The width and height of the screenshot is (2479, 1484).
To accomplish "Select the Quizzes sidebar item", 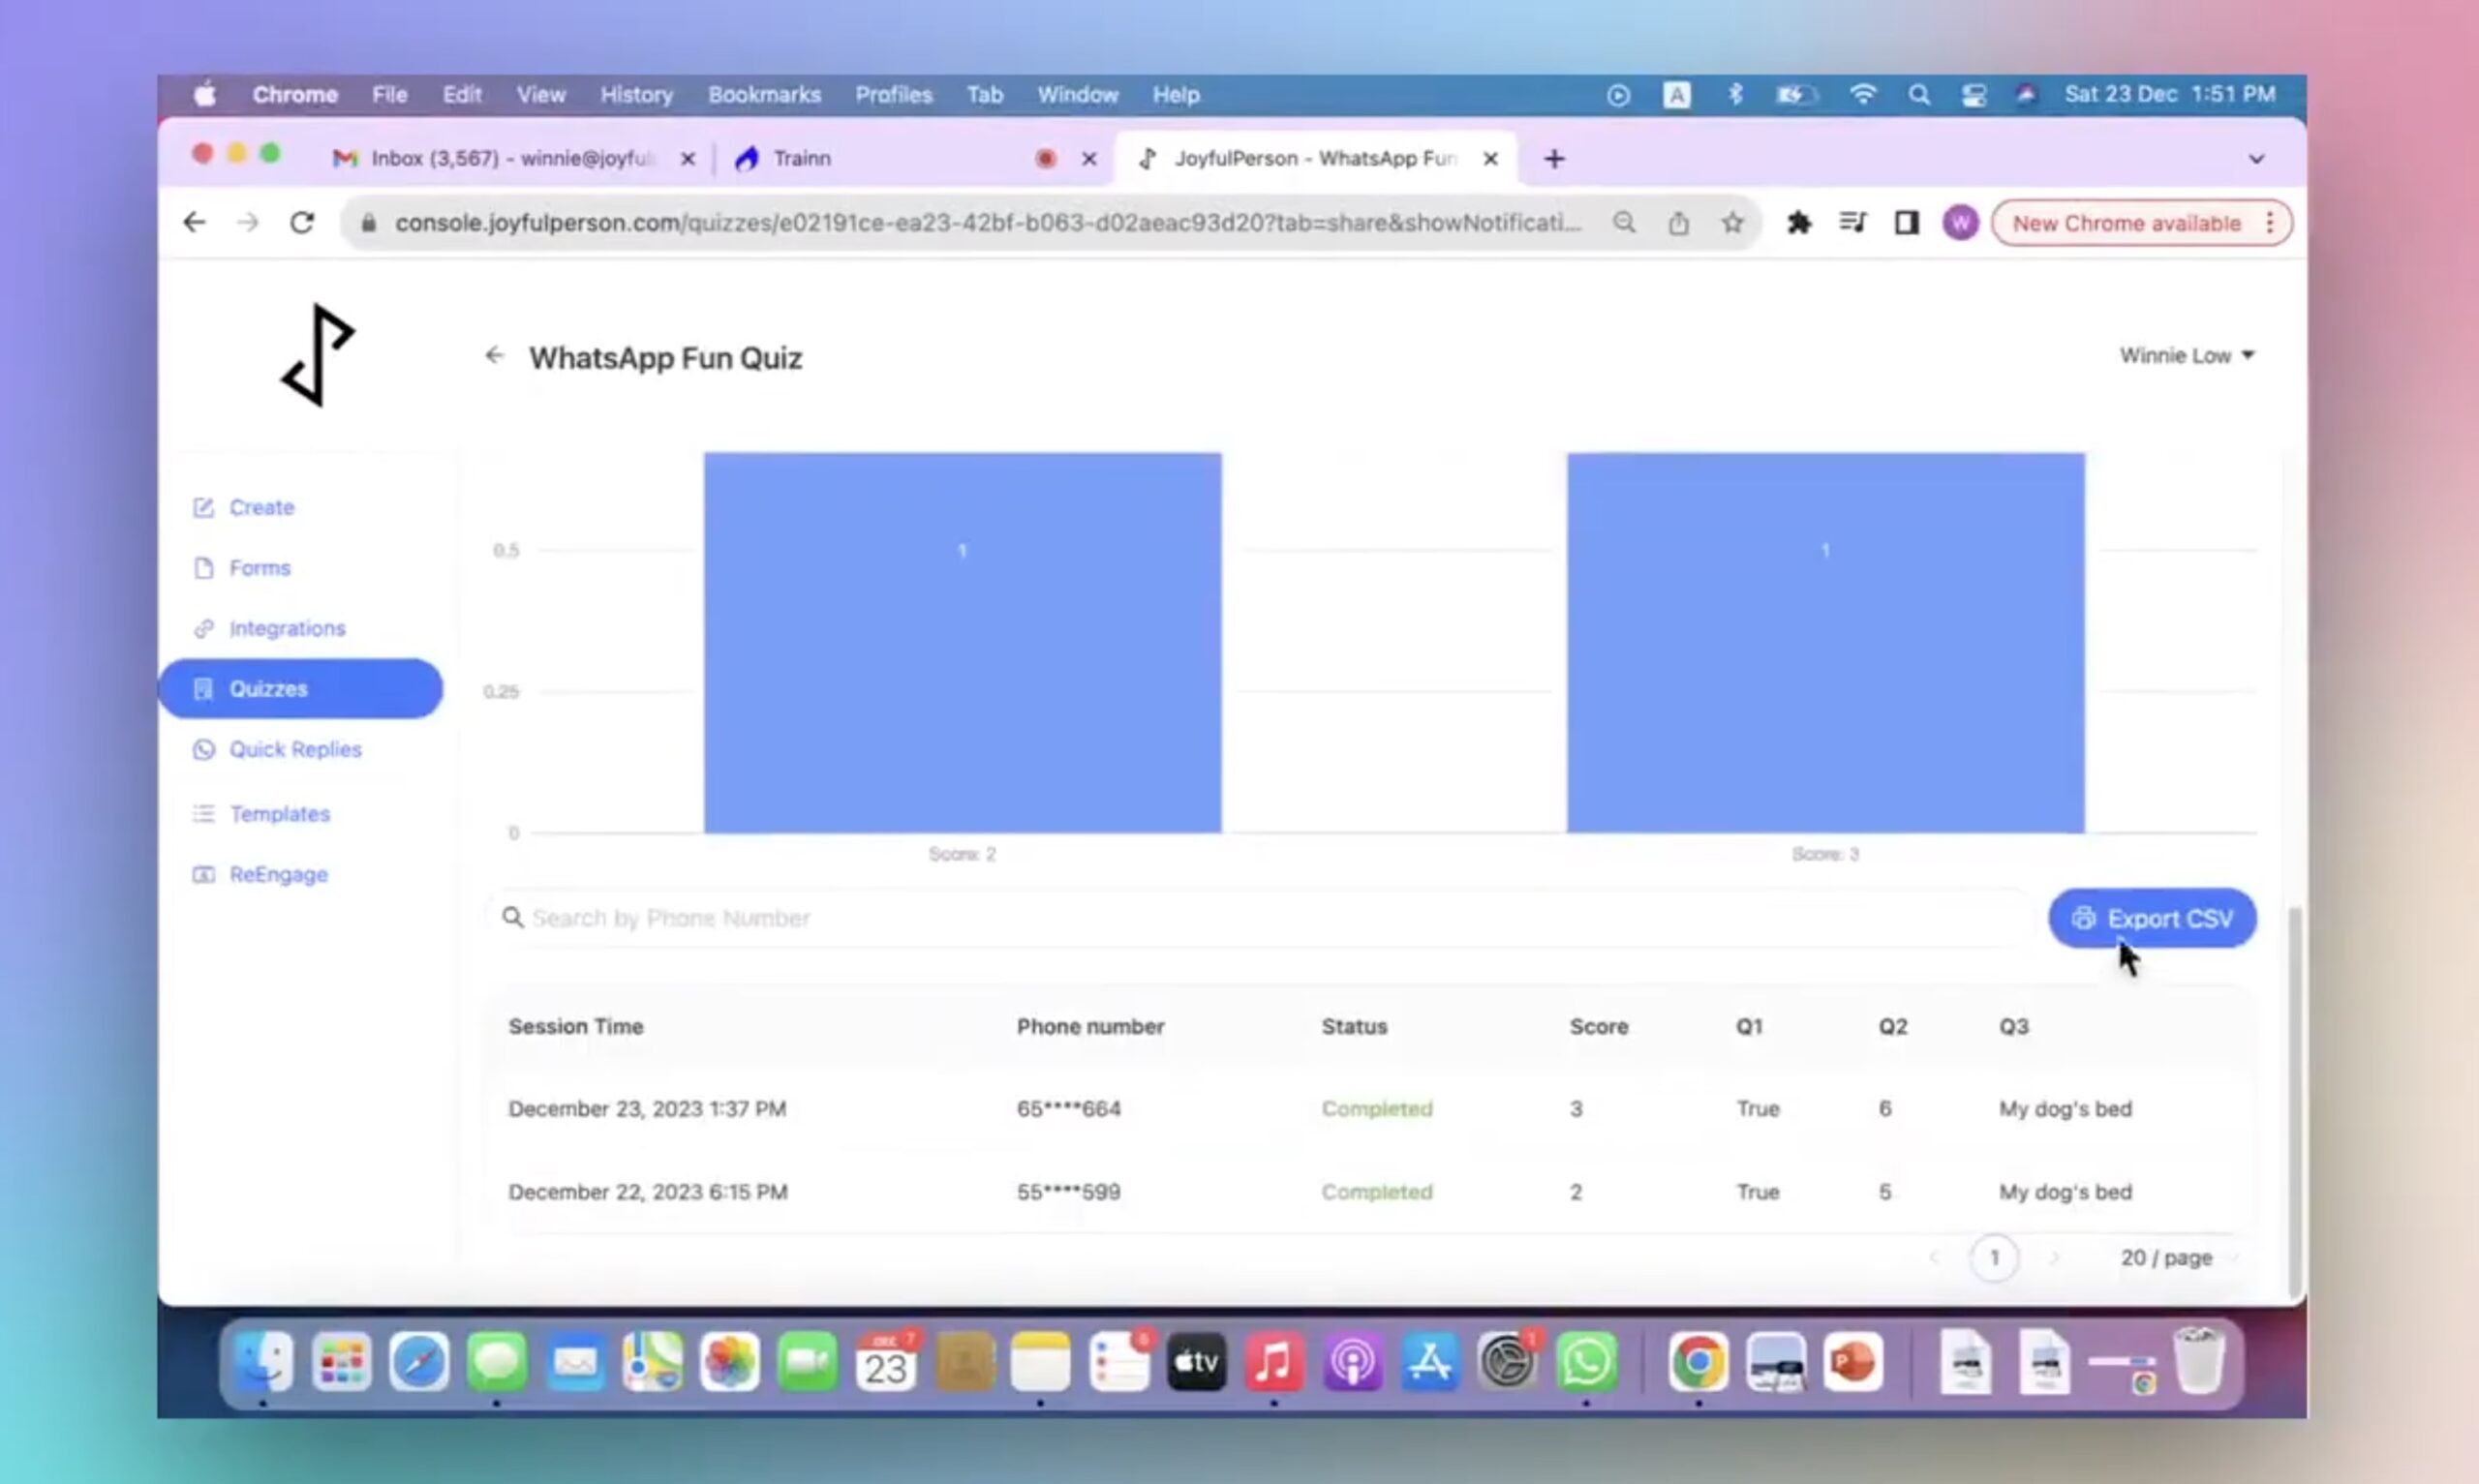I will tap(267, 688).
